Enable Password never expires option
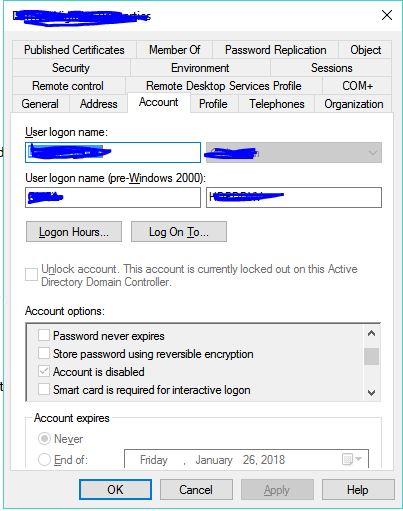The width and height of the screenshot is (403, 511). click(x=44, y=335)
